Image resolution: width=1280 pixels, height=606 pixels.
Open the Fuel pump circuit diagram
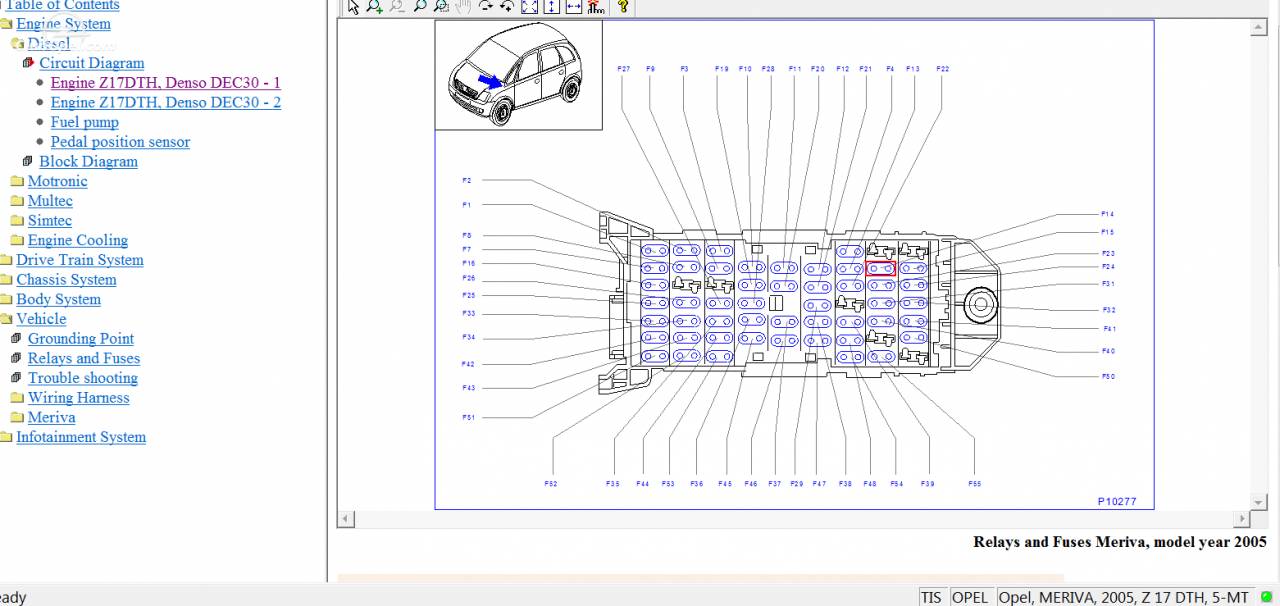pos(85,122)
